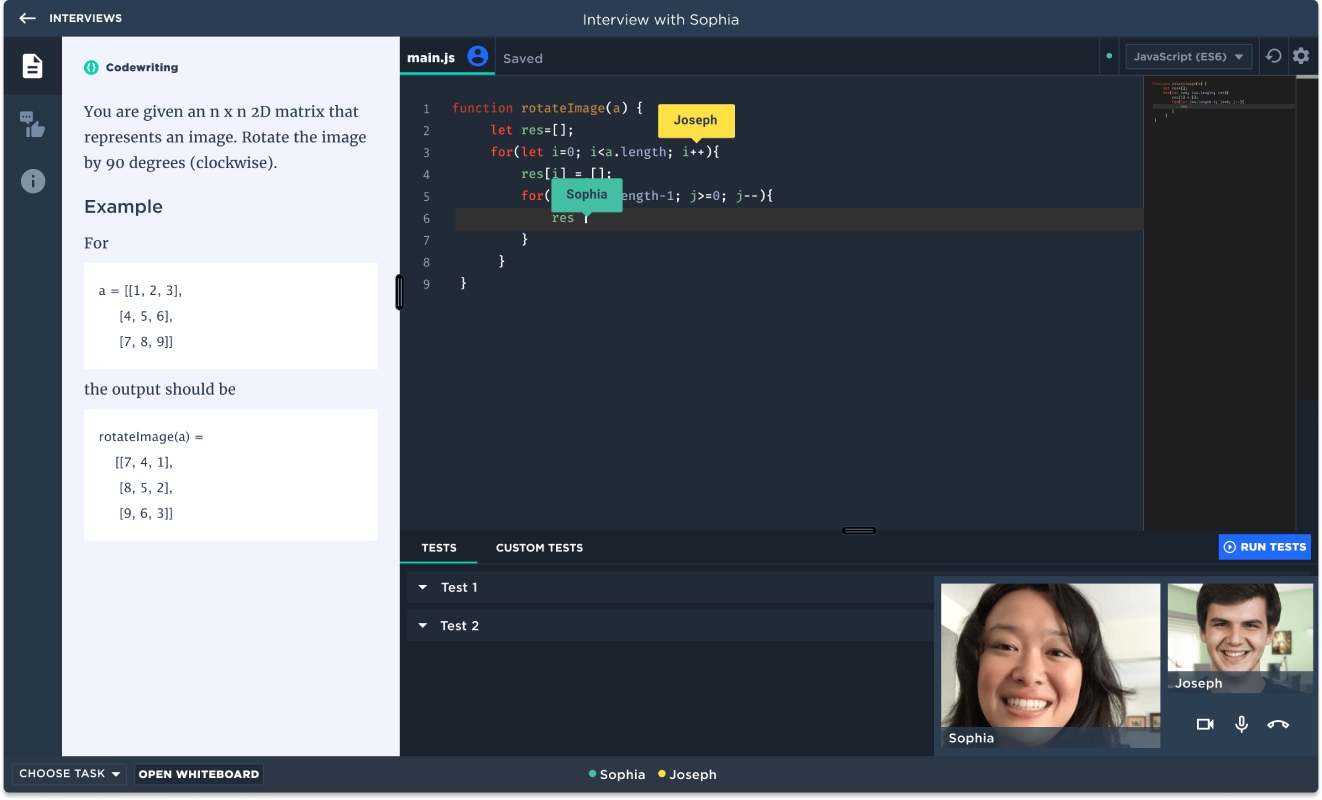Mute the microphone in the video panel

coord(1241,724)
